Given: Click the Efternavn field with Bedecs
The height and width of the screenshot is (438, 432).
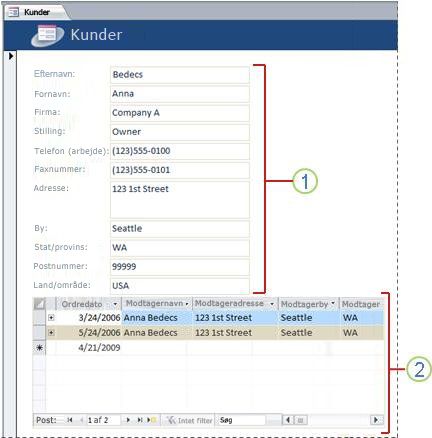Looking at the screenshot, I should (180, 75).
